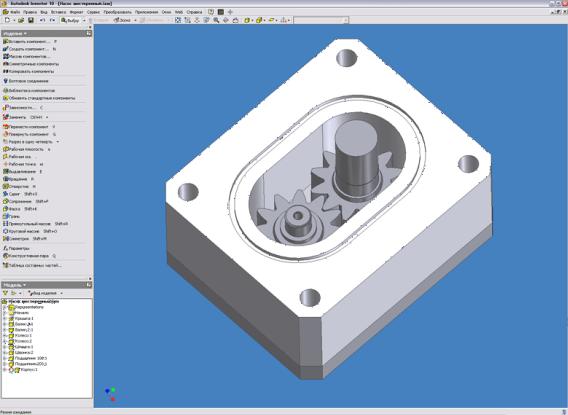Image resolution: width=568 pixels, height=415 pixels.
Task: Click the Rotate view icon in toolbar
Action: coord(226,20)
